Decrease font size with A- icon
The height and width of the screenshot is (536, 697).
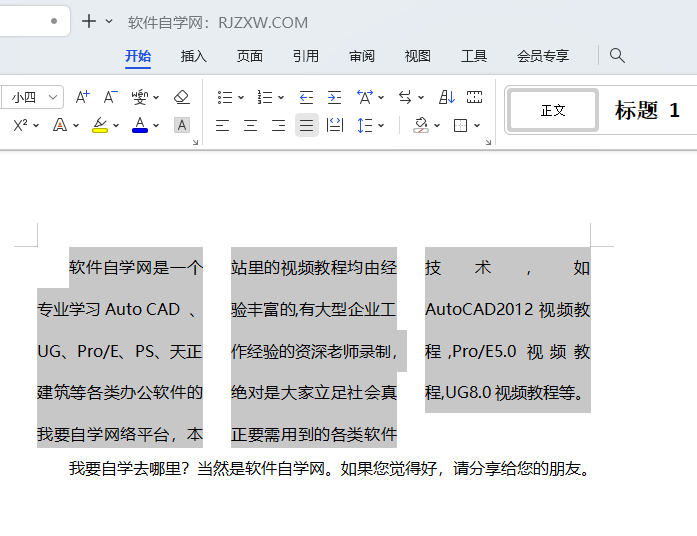110,97
